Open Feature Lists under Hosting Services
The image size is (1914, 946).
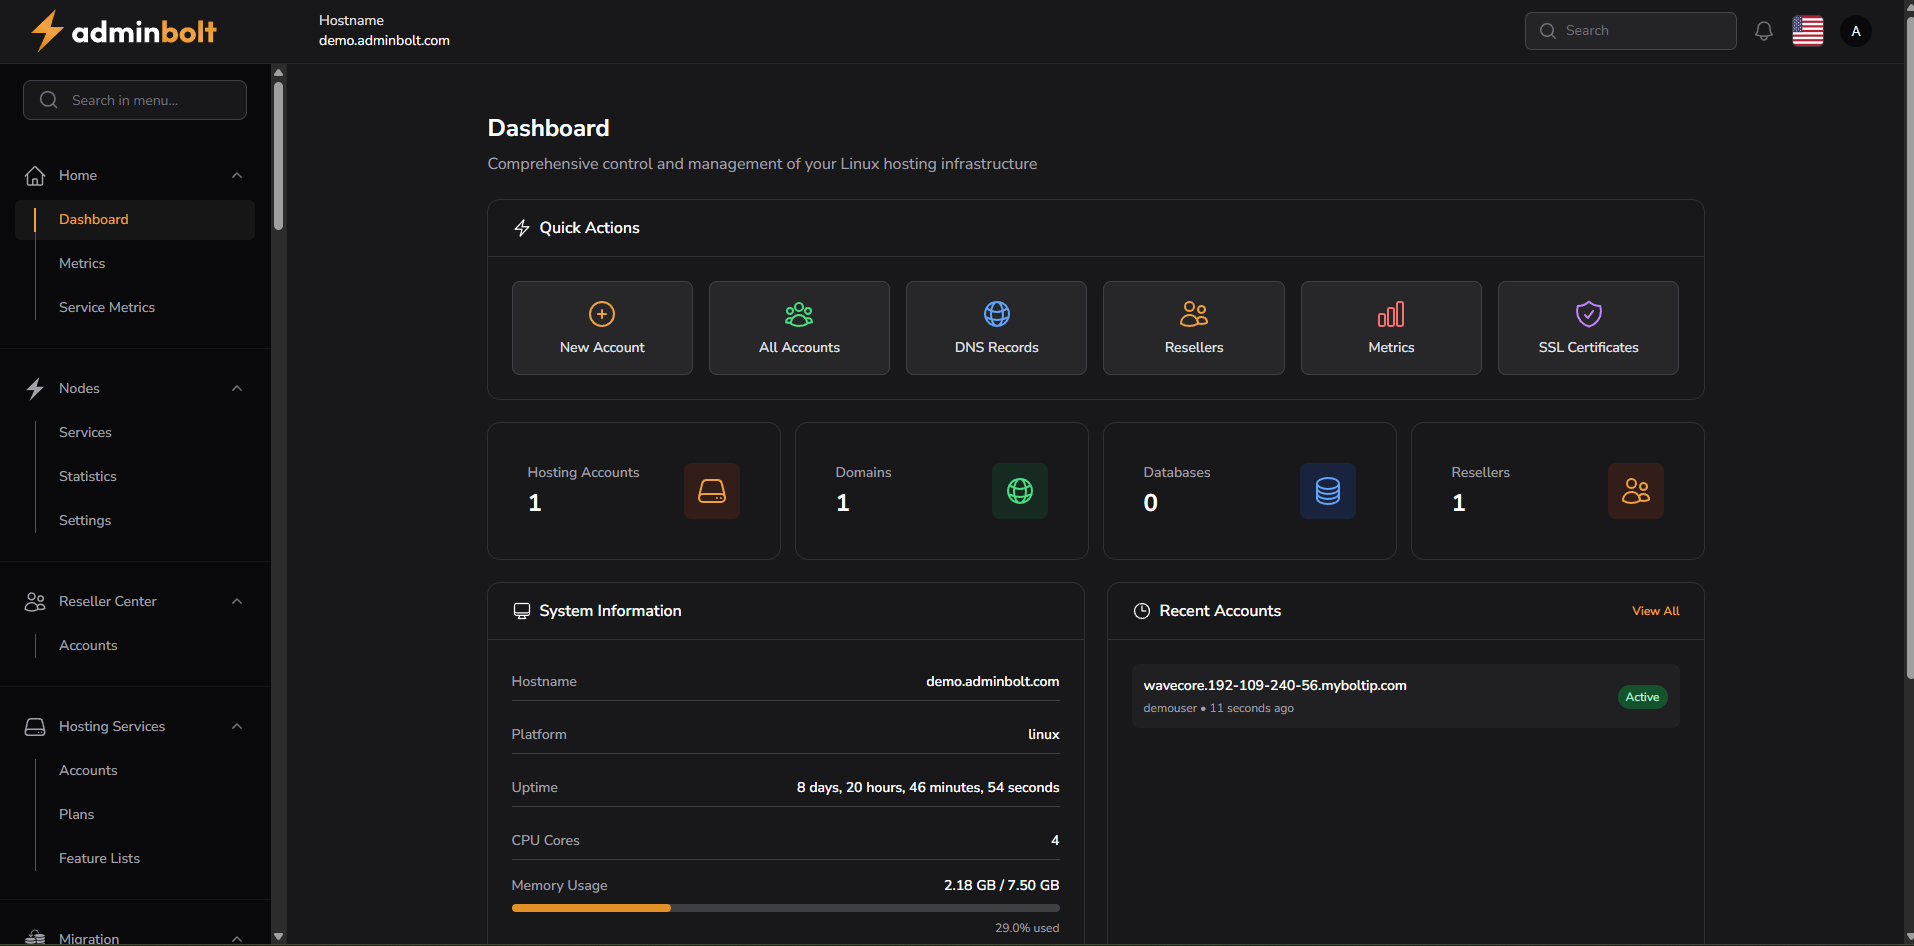(x=99, y=858)
